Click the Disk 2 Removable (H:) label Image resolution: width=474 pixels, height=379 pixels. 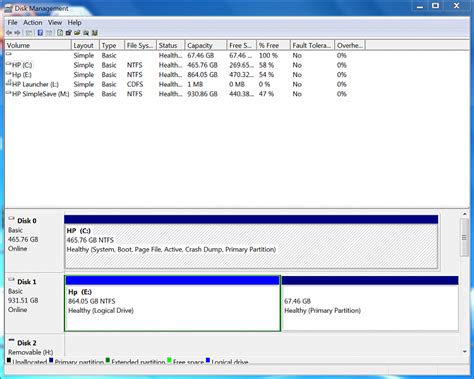(x=31, y=352)
